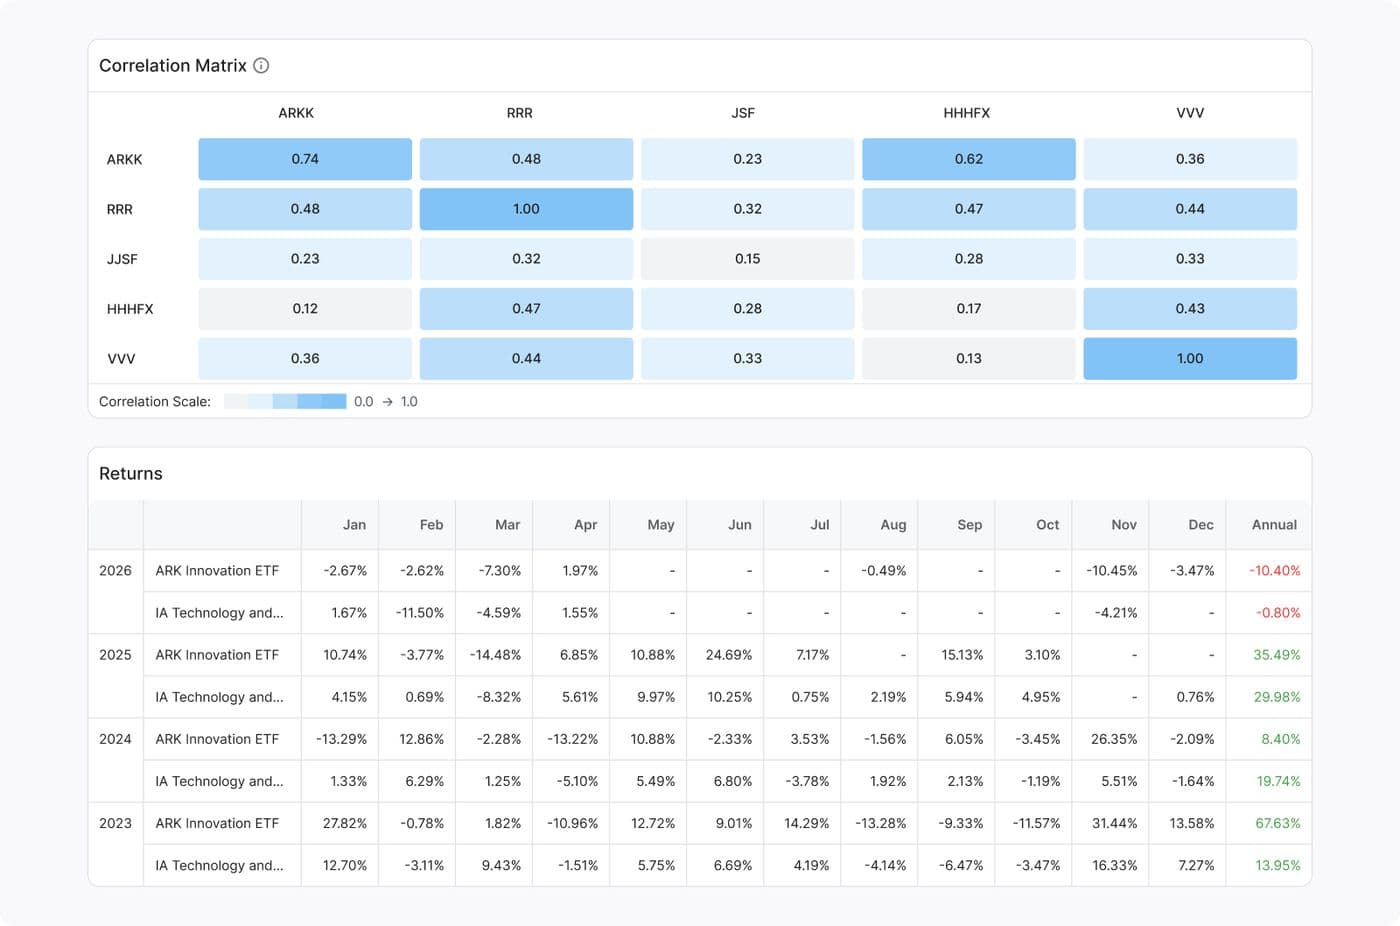This screenshot has height=926, width=1400.
Task: Click the 2024 year label
Action: pyautogui.click(x=115, y=739)
